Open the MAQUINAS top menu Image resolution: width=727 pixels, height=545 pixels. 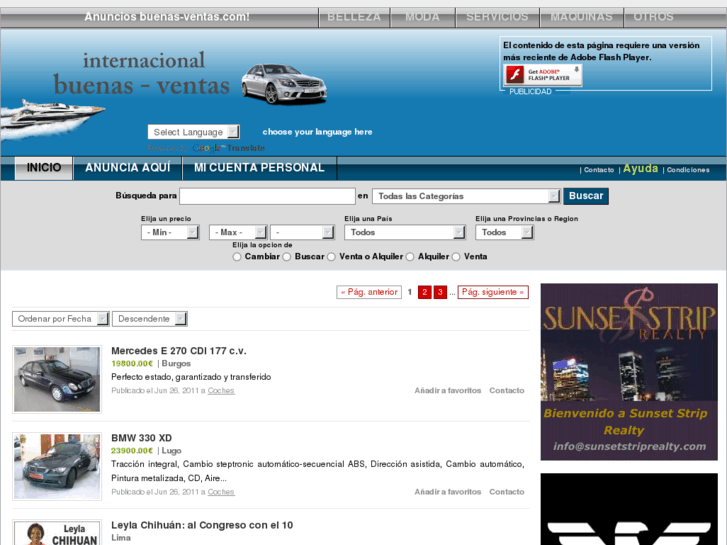[x=581, y=17]
